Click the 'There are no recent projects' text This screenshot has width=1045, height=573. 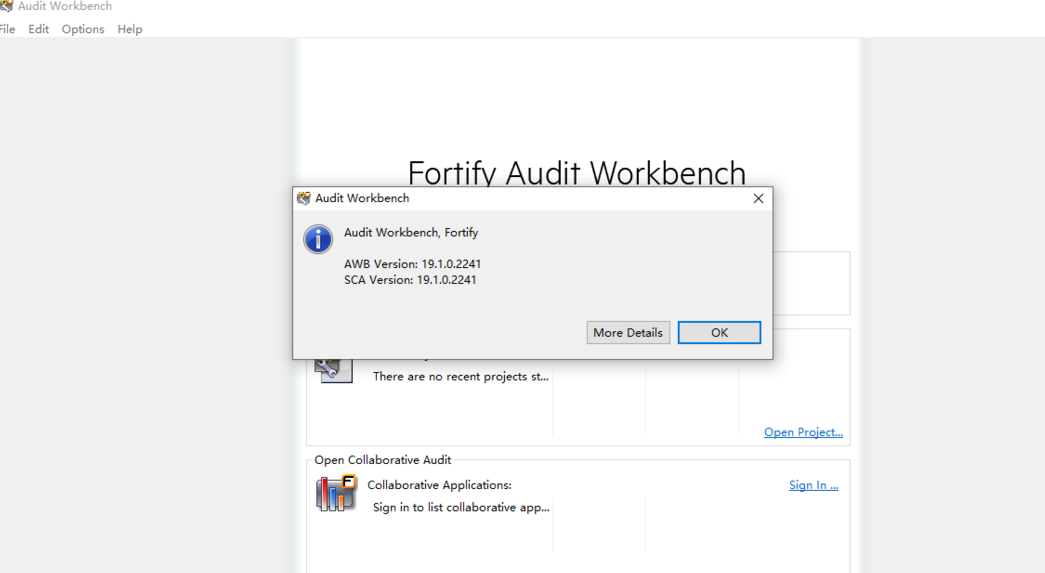click(461, 376)
